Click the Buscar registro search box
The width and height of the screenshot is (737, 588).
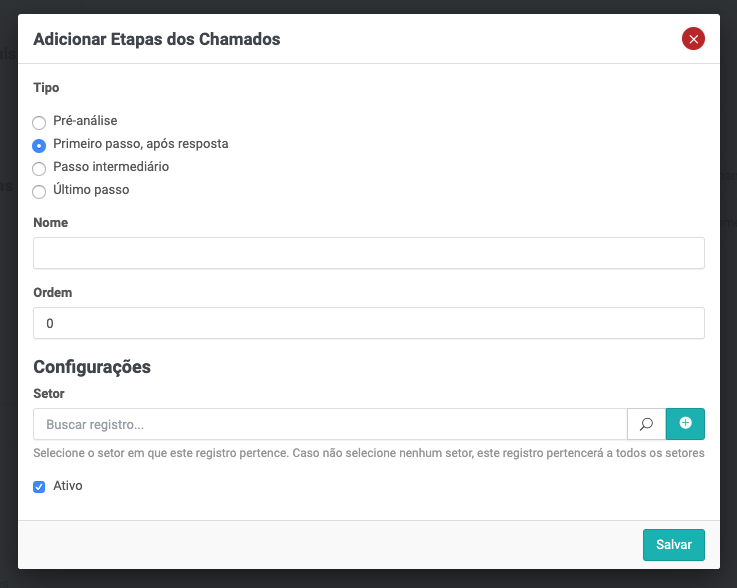tap(330, 424)
